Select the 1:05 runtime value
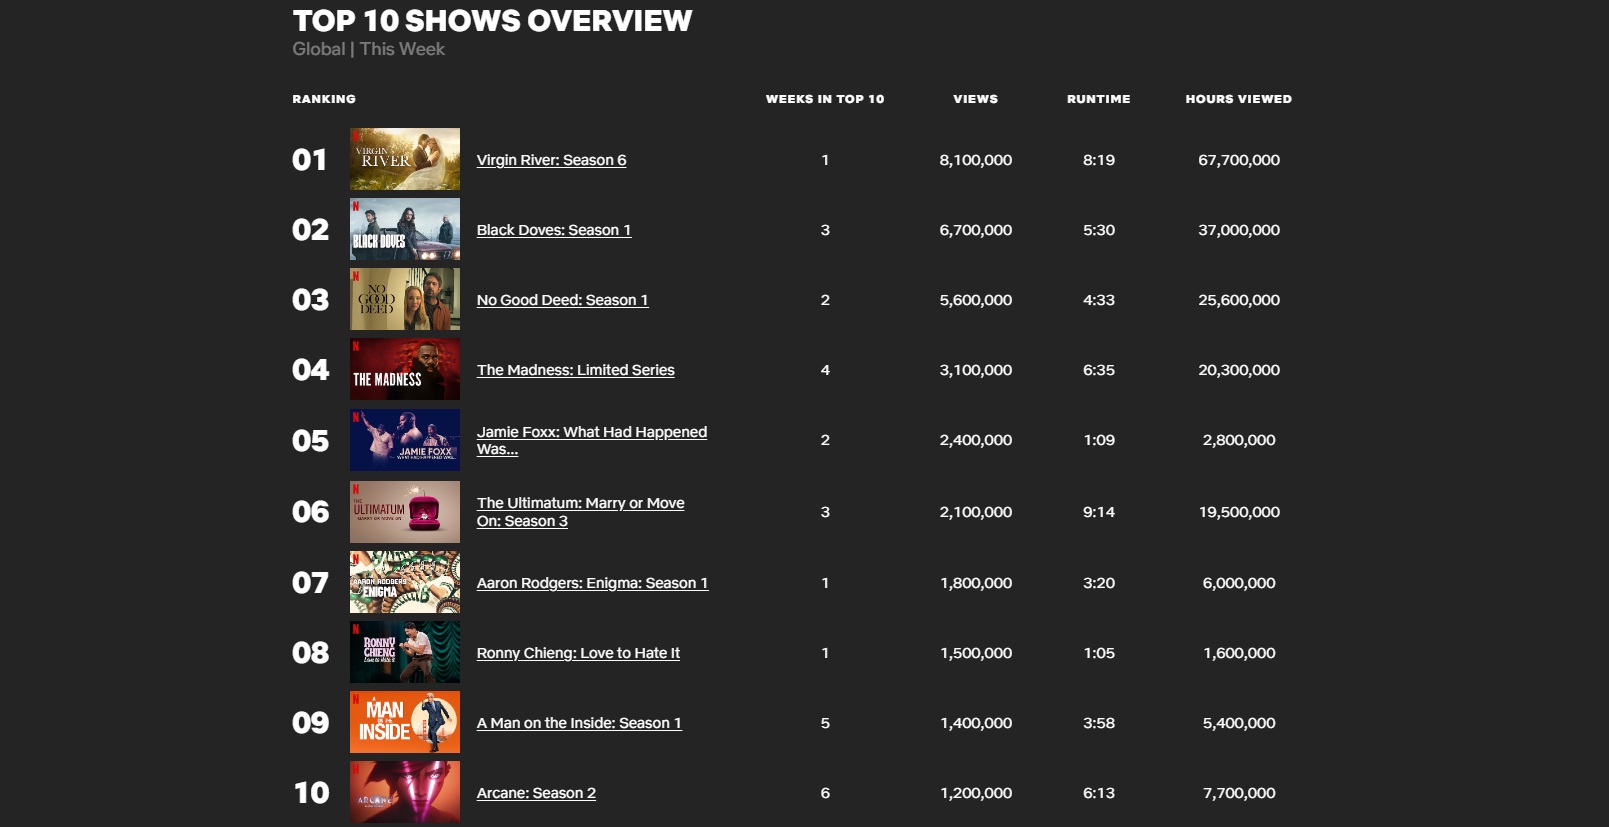Image resolution: width=1609 pixels, height=827 pixels. pos(1099,653)
